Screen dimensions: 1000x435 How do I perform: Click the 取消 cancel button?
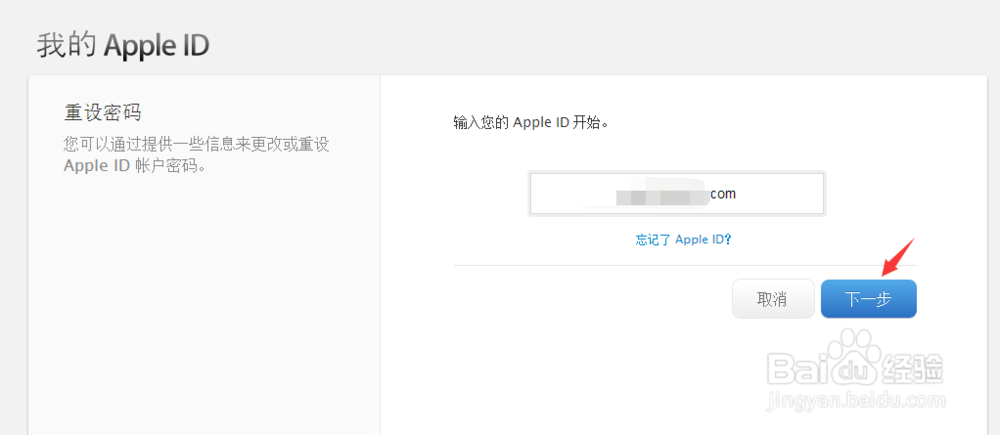pyautogui.click(x=773, y=299)
